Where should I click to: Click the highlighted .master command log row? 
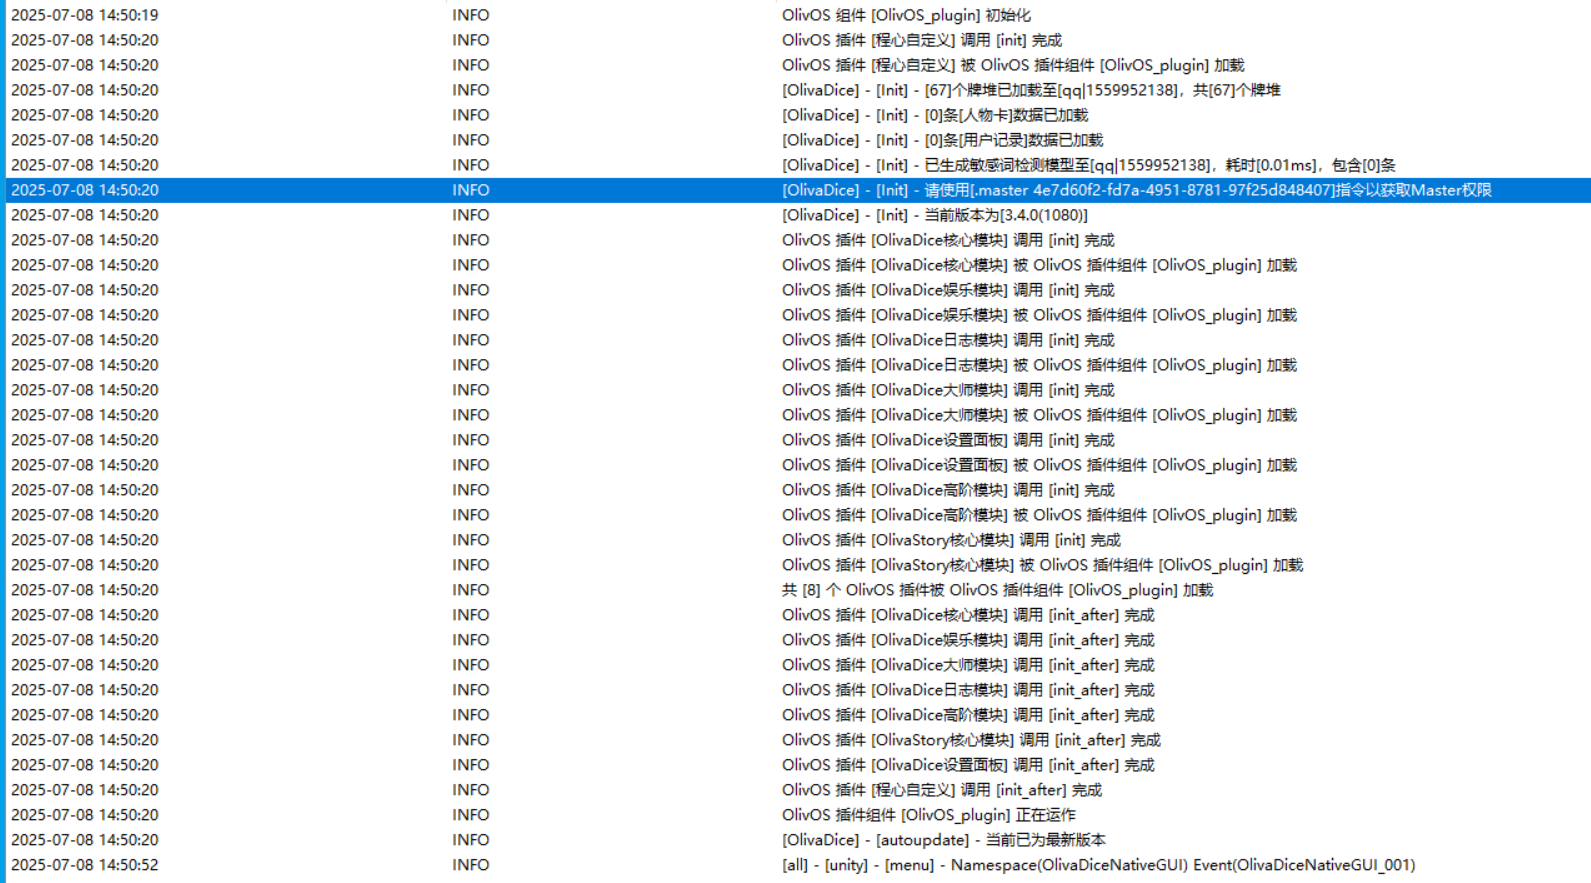click(x=1136, y=190)
